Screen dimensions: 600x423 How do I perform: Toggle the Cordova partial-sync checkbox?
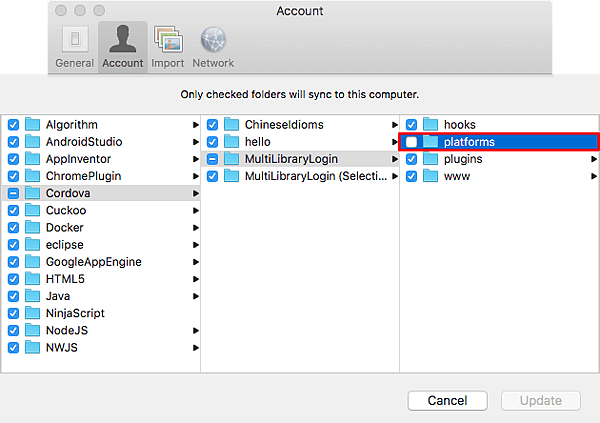click(x=13, y=194)
